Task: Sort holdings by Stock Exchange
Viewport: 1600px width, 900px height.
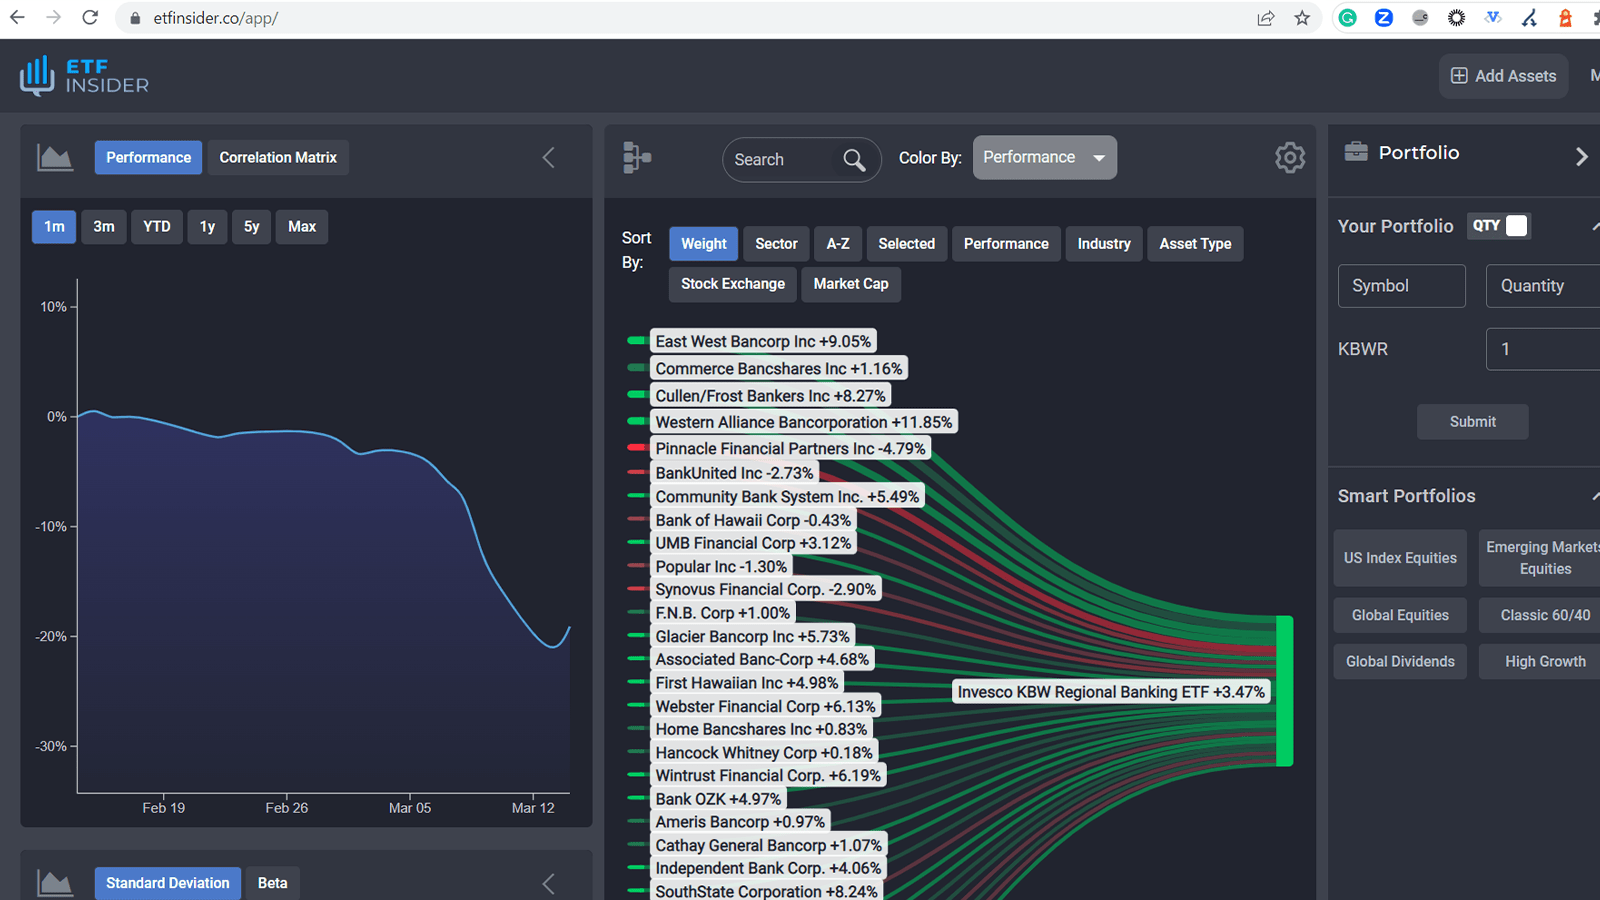Action: click(733, 284)
